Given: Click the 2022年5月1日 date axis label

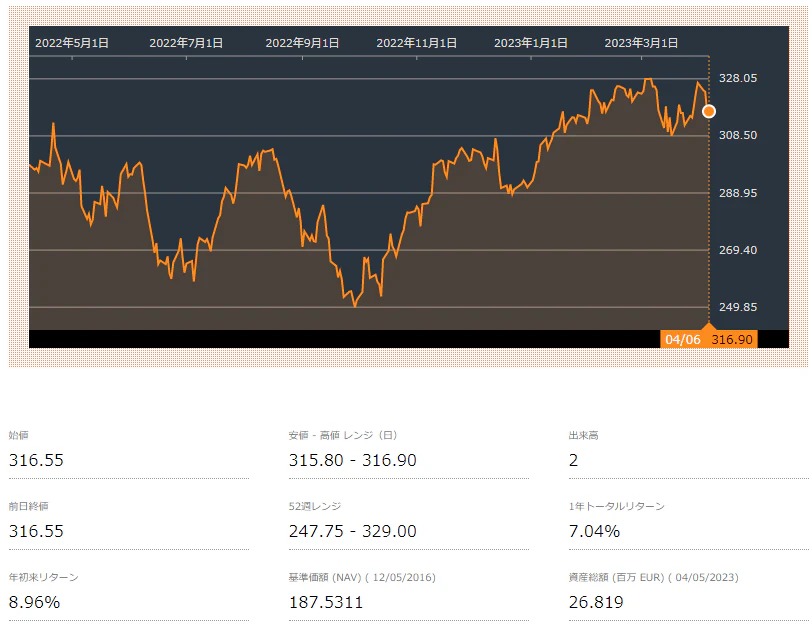Looking at the screenshot, I should pyautogui.click(x=72, y=43).
